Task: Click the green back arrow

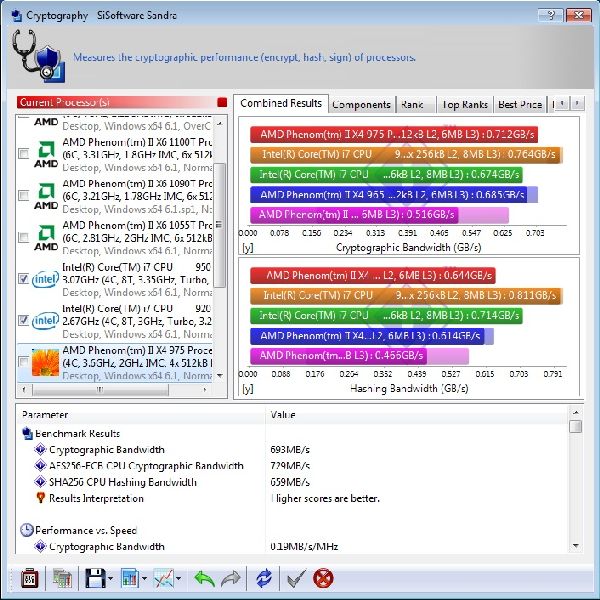Action: [204, 578]
